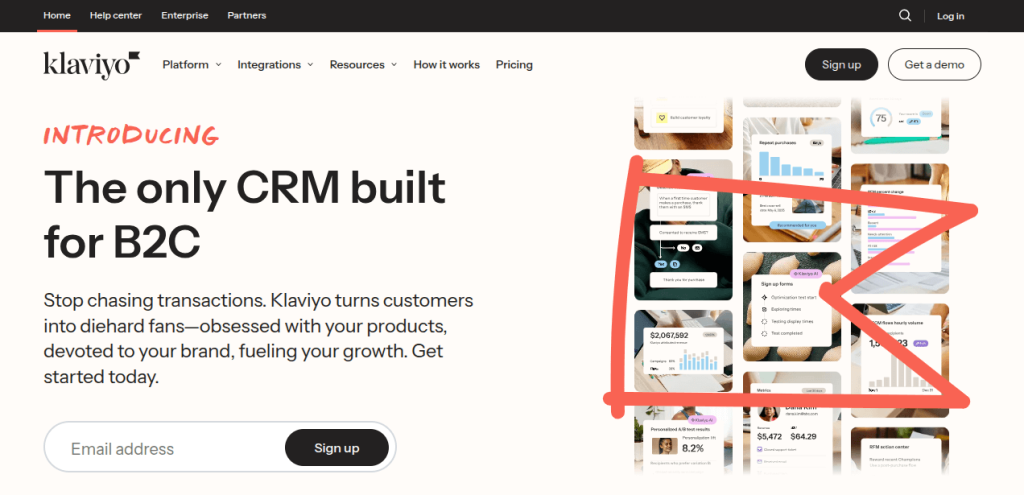Click the 'Stop chasing transactions' paragraph

259,340
